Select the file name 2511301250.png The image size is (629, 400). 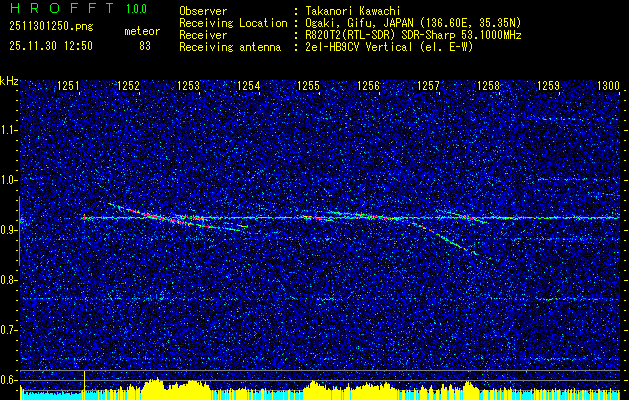(x=51, y=27)
